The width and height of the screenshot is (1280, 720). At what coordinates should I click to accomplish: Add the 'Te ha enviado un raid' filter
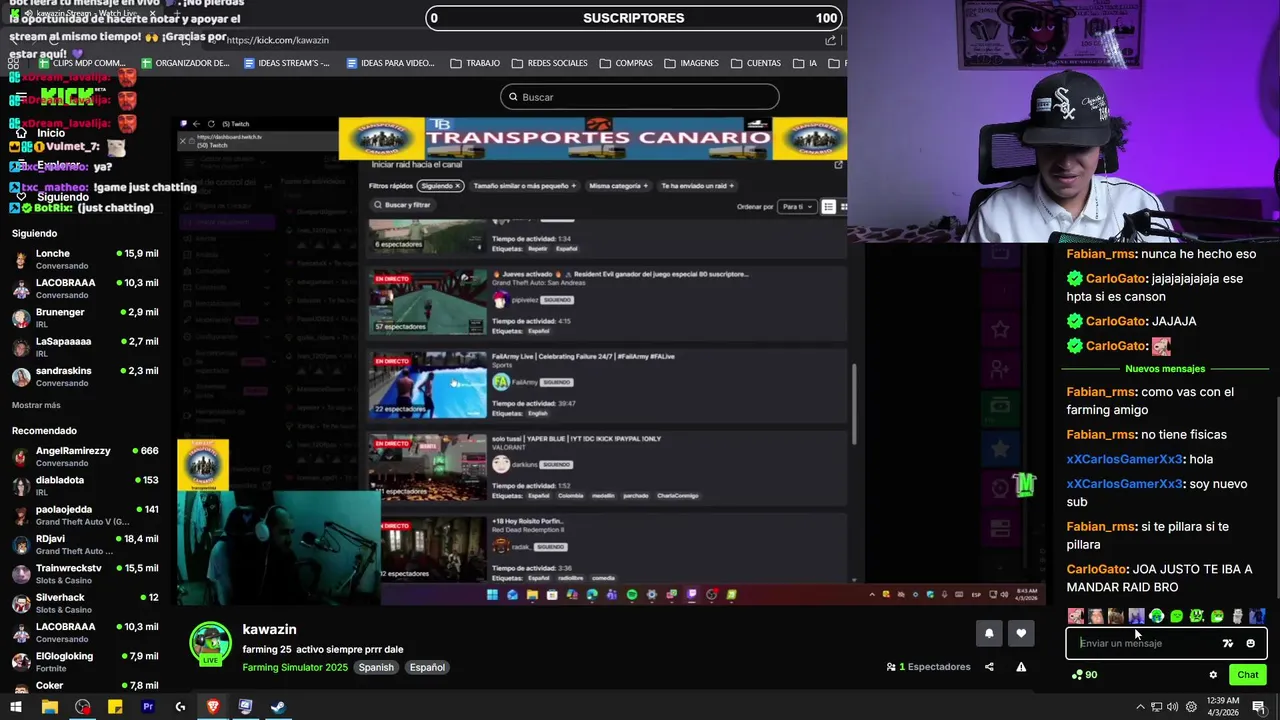697,186
